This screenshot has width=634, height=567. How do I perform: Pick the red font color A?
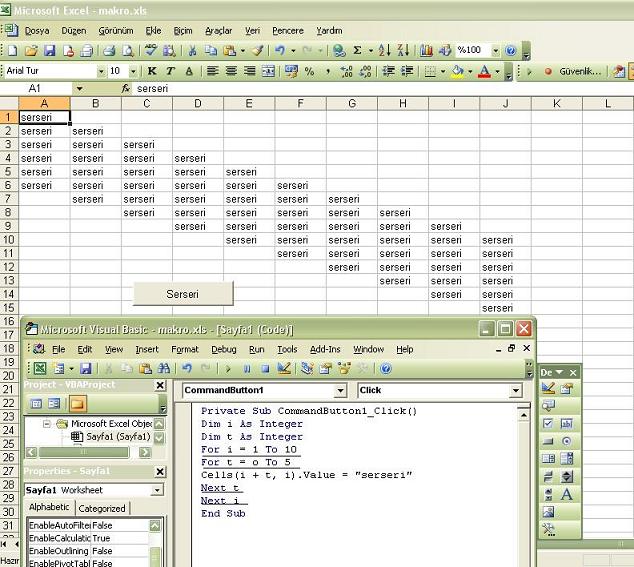coord(484,72)
